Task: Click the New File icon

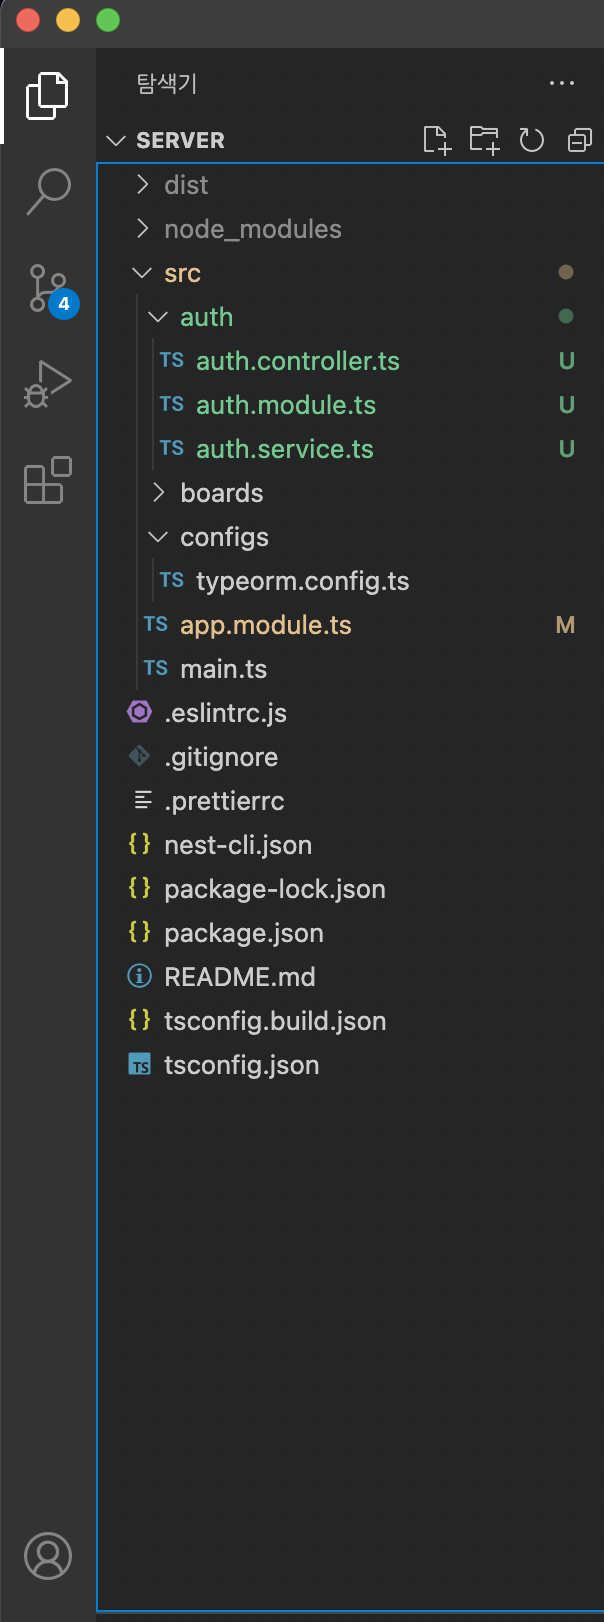Action: click(437, 140)
